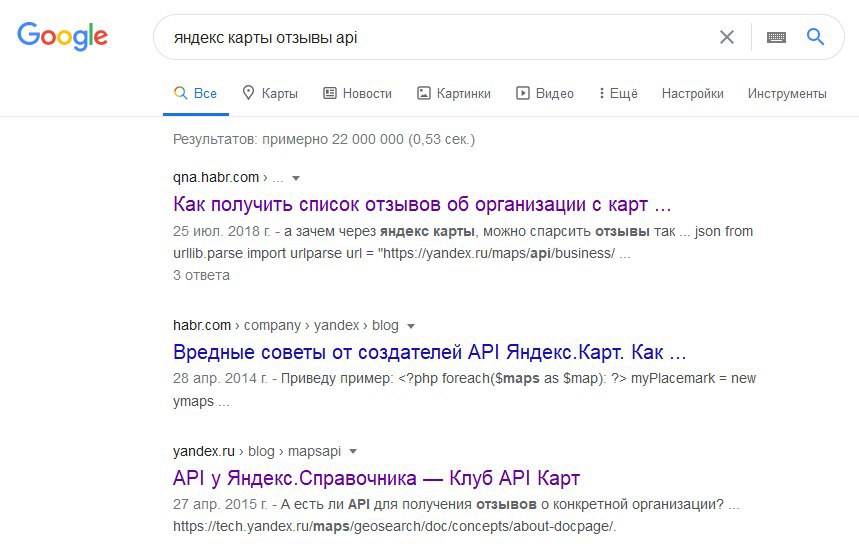Click the three-dot icon beside Ещё
Image resolution: width=859 pixels, height=555 pixels.
[602, 93]
